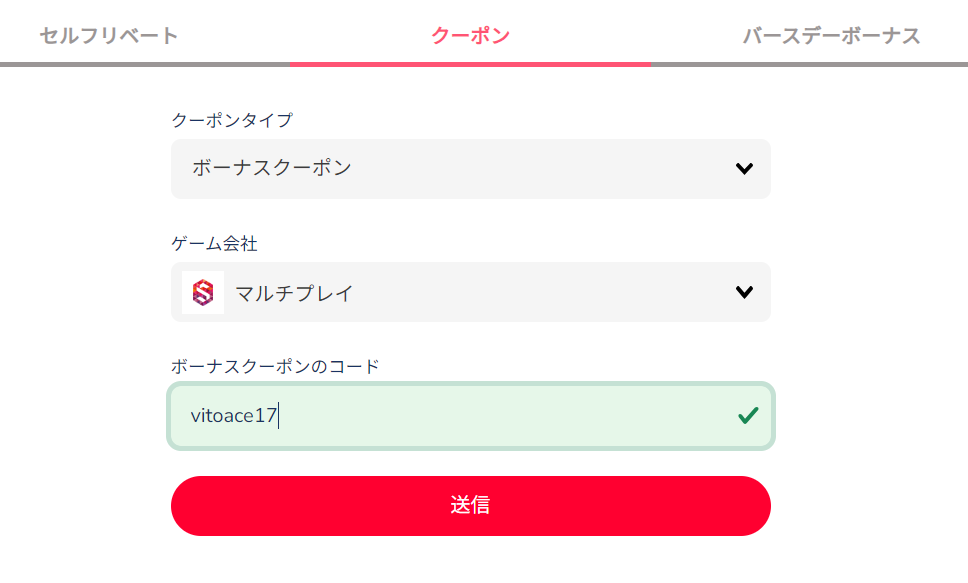Click the gray underline below バースデーボーナス tab
Screen dimensions: 968x583
(809, 64)
